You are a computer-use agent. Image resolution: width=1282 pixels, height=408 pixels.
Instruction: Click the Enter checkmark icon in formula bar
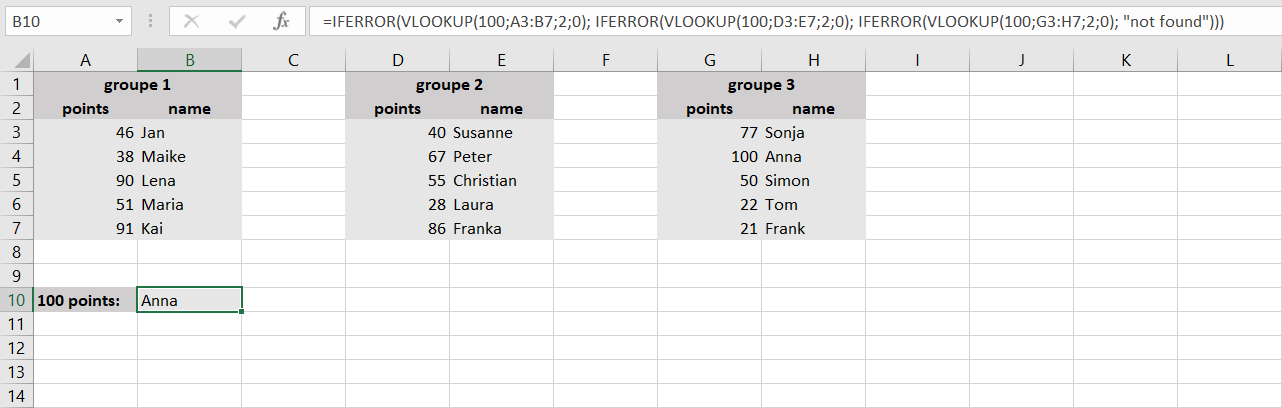click(237, 21)
